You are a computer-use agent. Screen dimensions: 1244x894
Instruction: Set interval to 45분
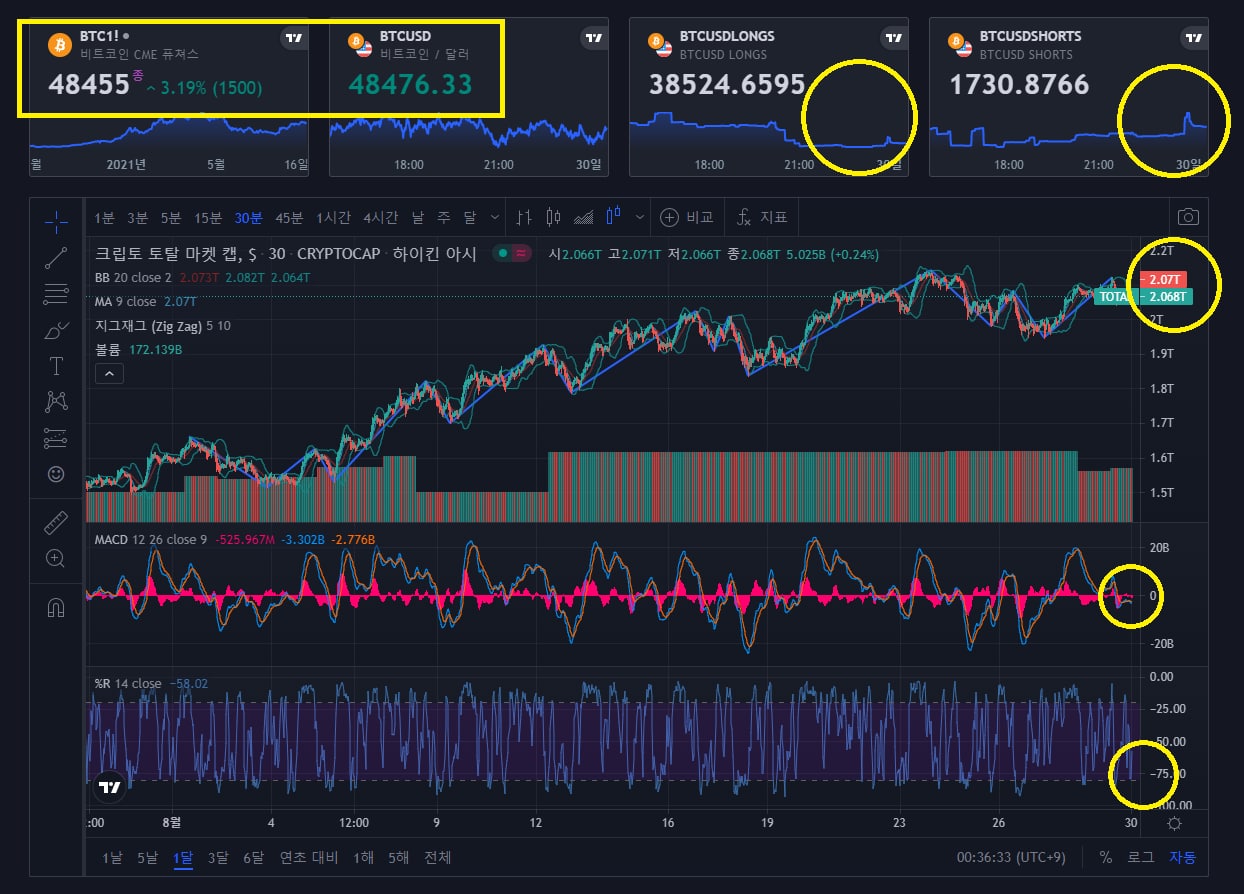(289, 217)
